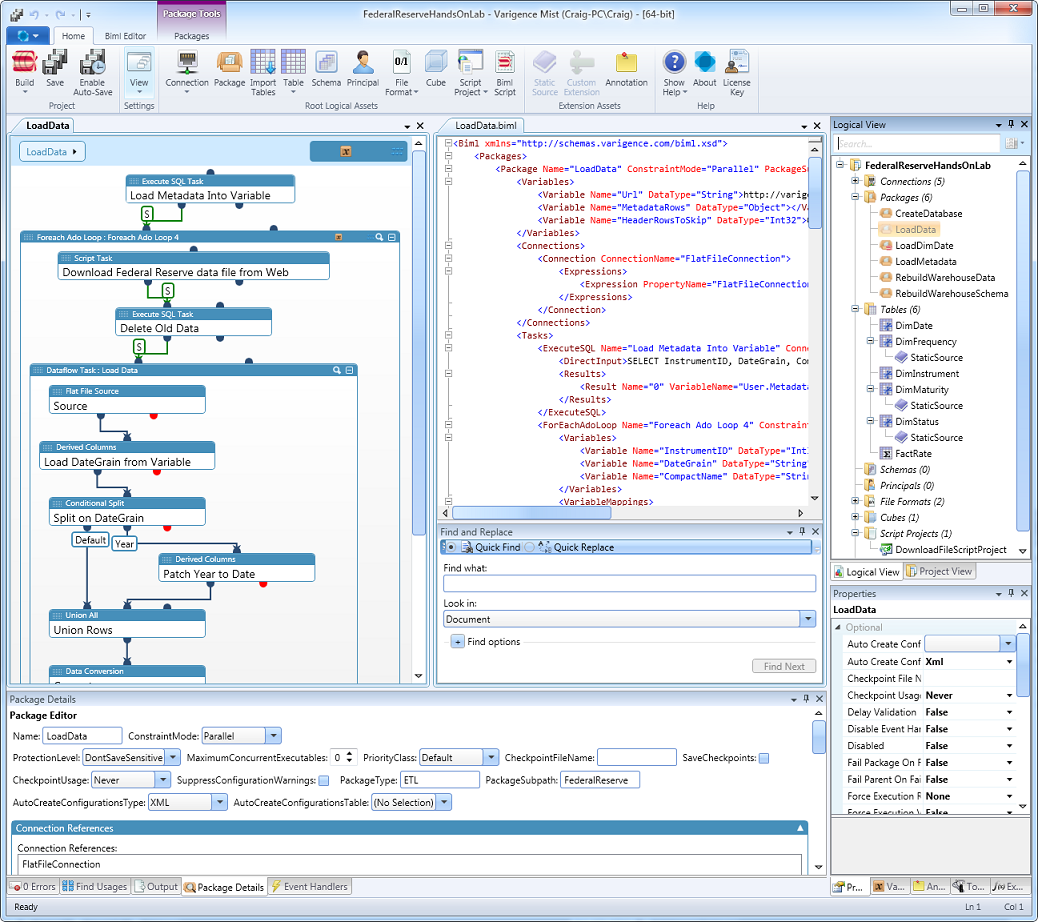Open the License Key dialog
The height and width of the screenshot is (922, 1038).
click(x=737, y=73)
